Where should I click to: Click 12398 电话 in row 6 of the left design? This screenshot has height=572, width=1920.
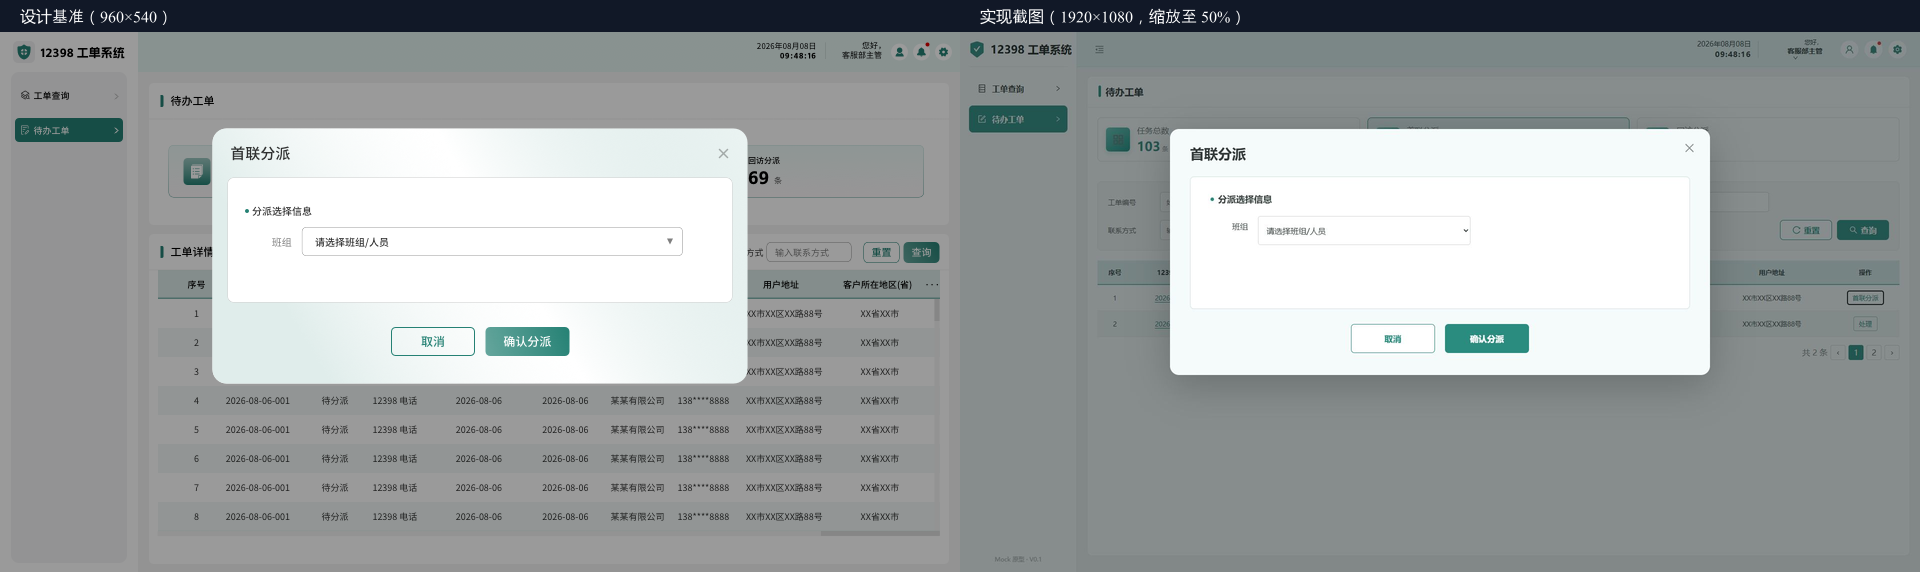395,459
